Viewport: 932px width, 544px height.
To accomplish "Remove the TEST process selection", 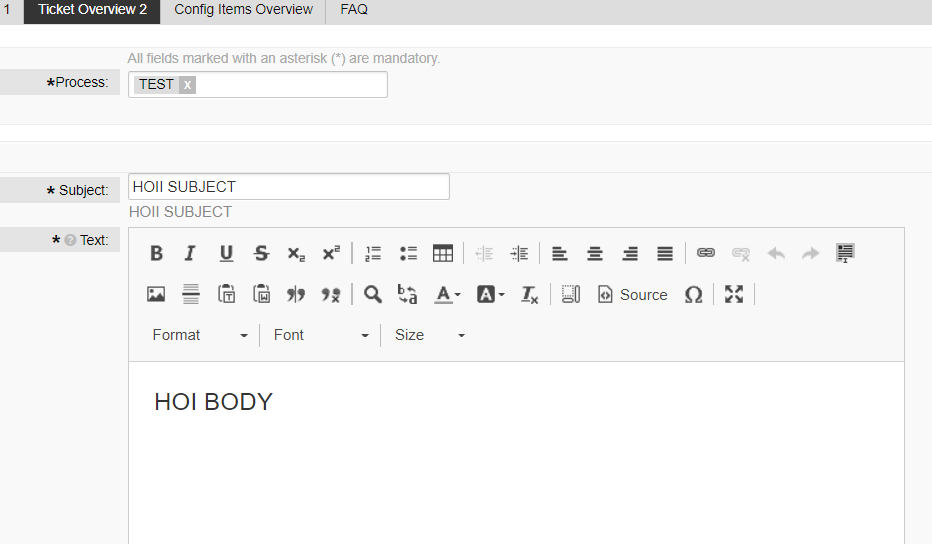I will (187, 84).
